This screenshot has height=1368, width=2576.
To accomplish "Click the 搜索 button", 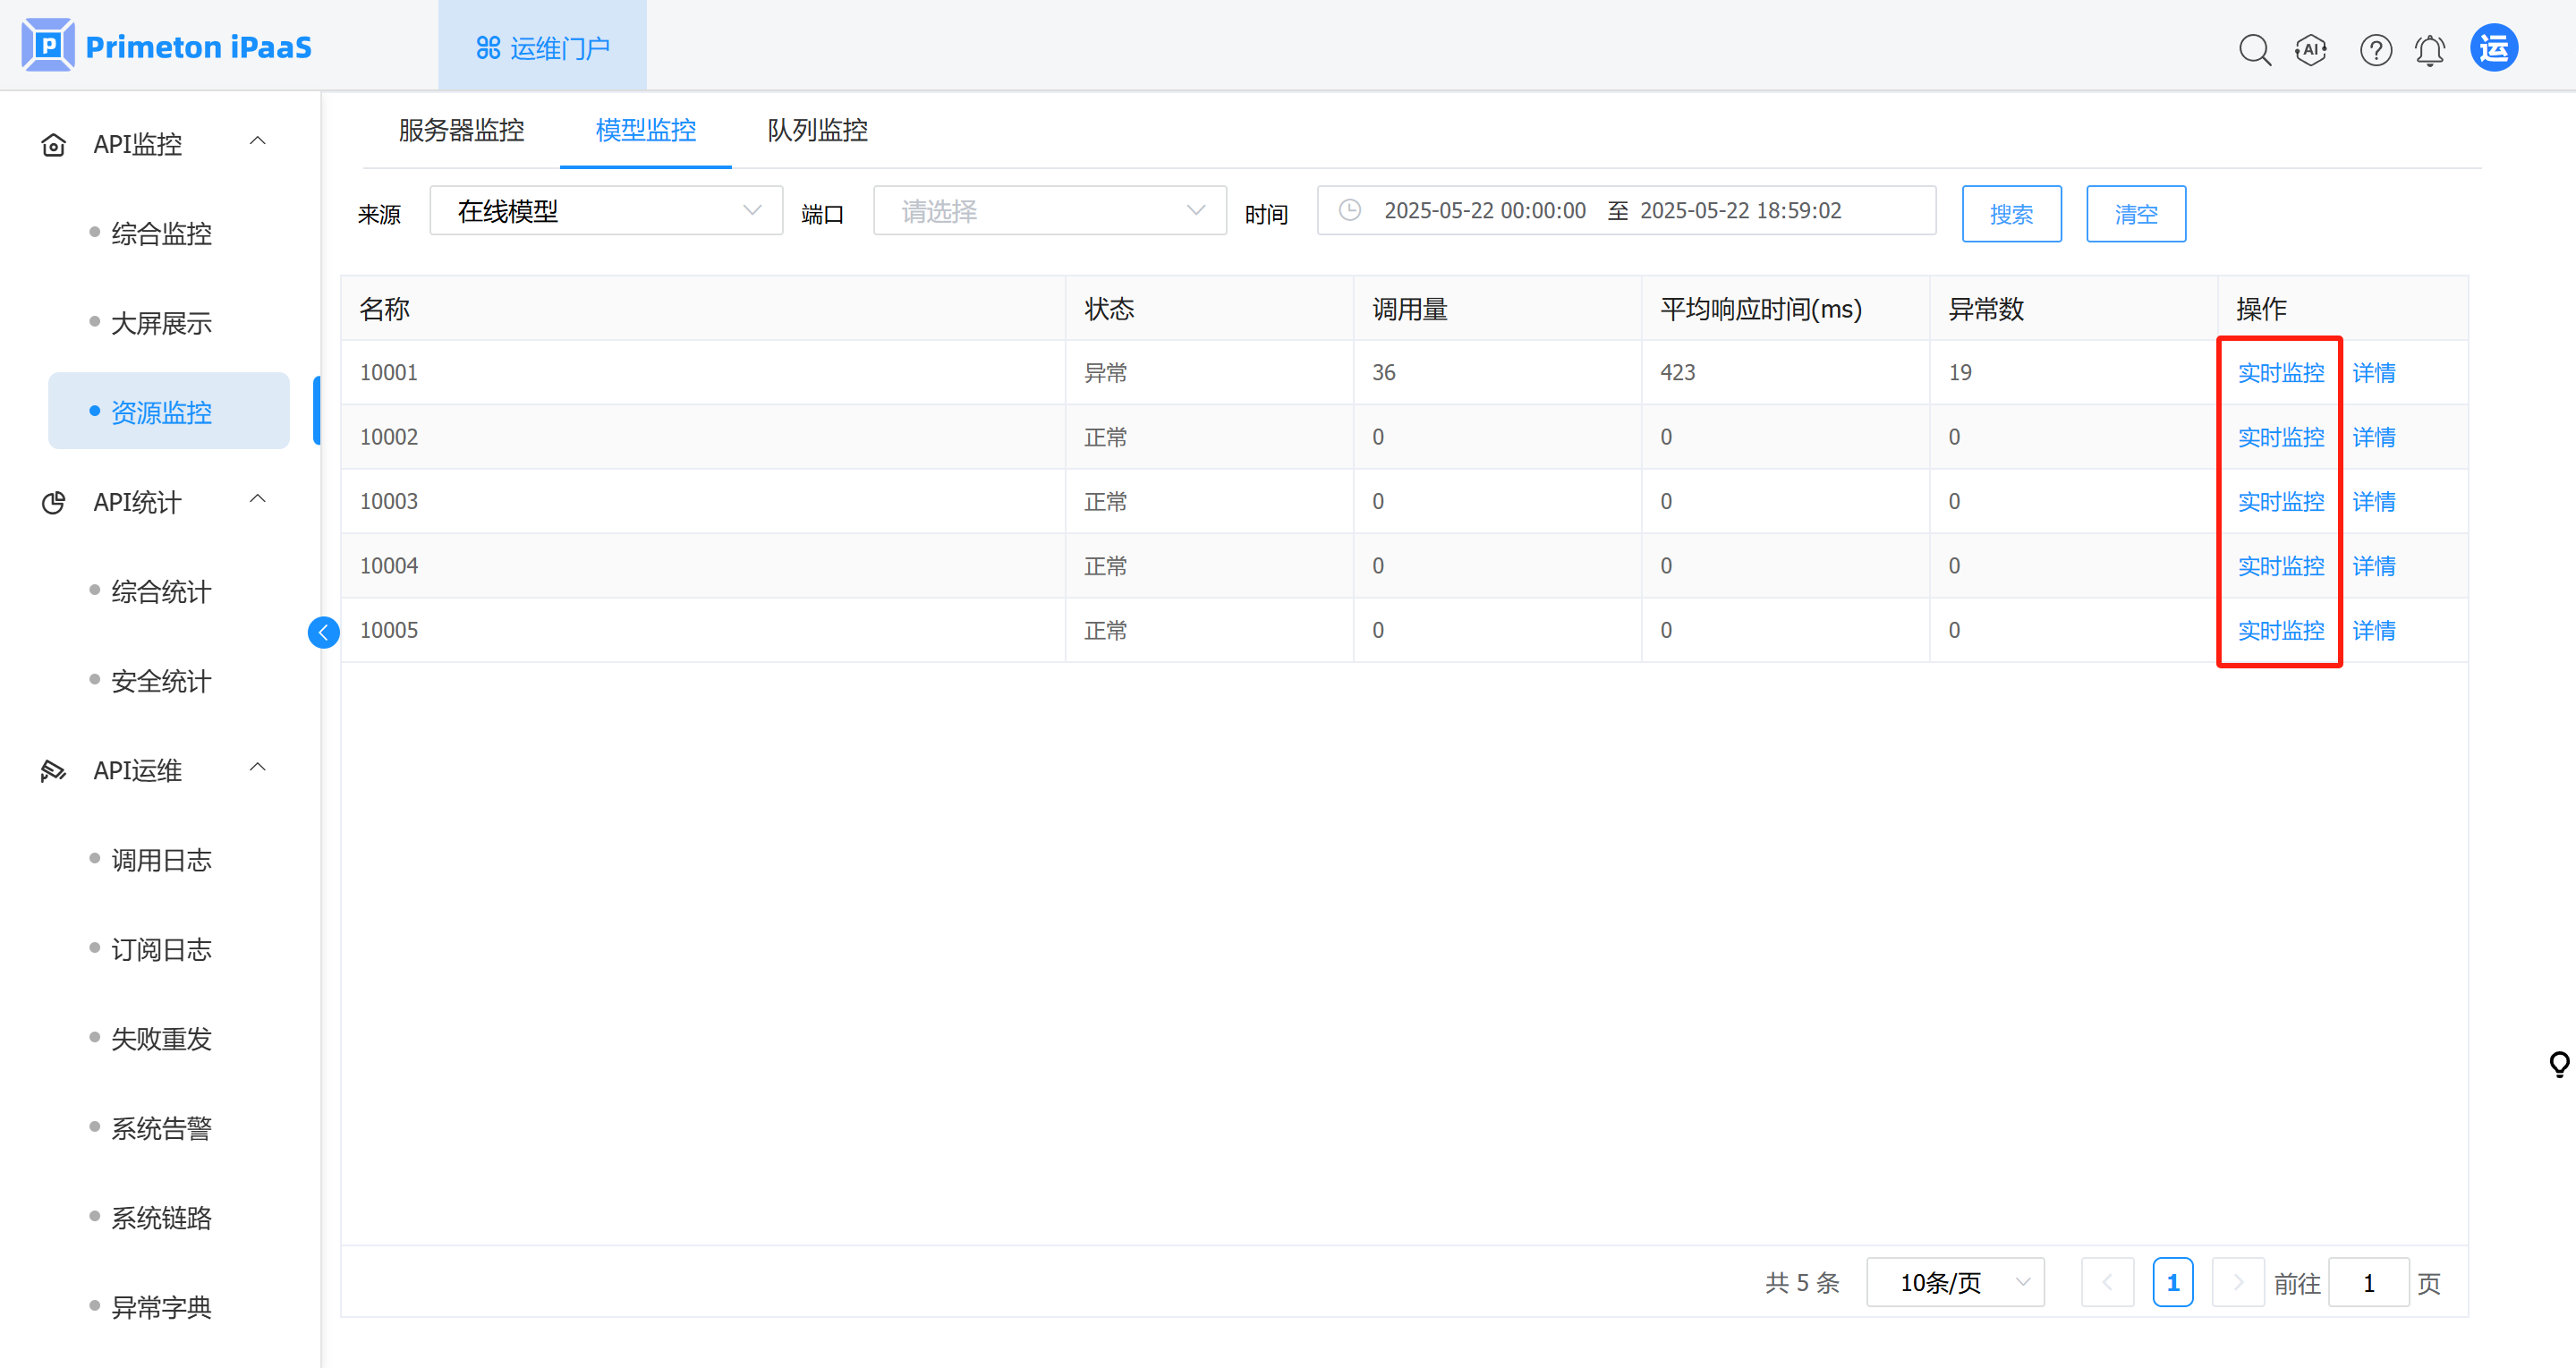I will pyautogui.click(x=2011, y=214).
